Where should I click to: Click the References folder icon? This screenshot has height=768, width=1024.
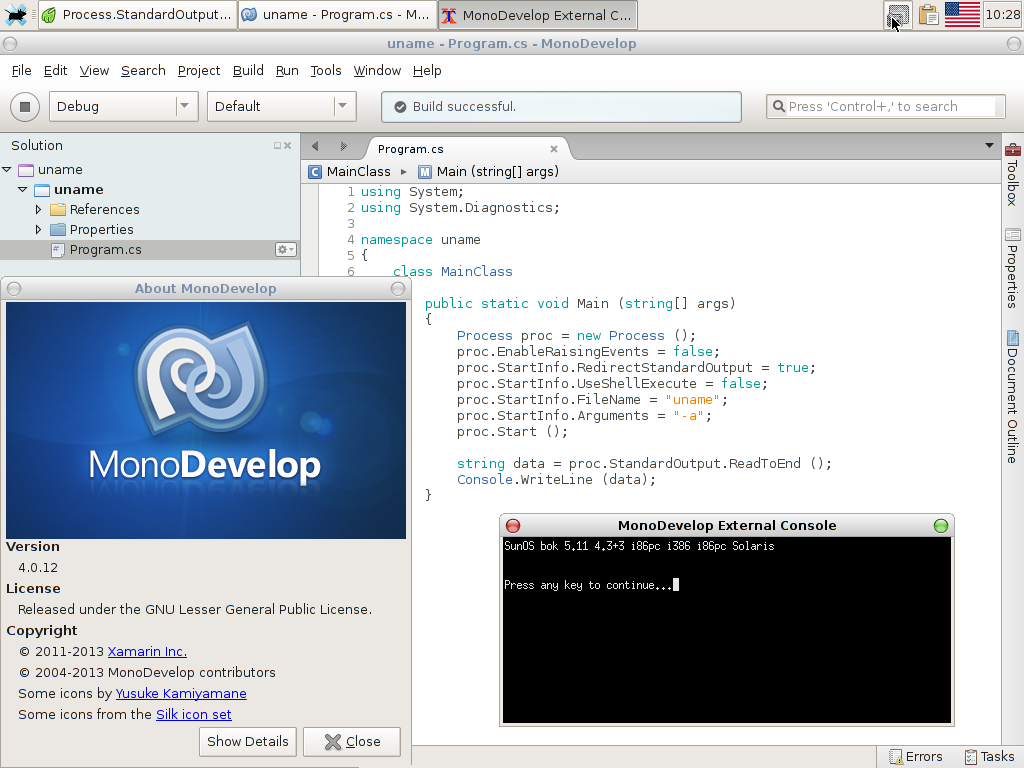point(58,210)
